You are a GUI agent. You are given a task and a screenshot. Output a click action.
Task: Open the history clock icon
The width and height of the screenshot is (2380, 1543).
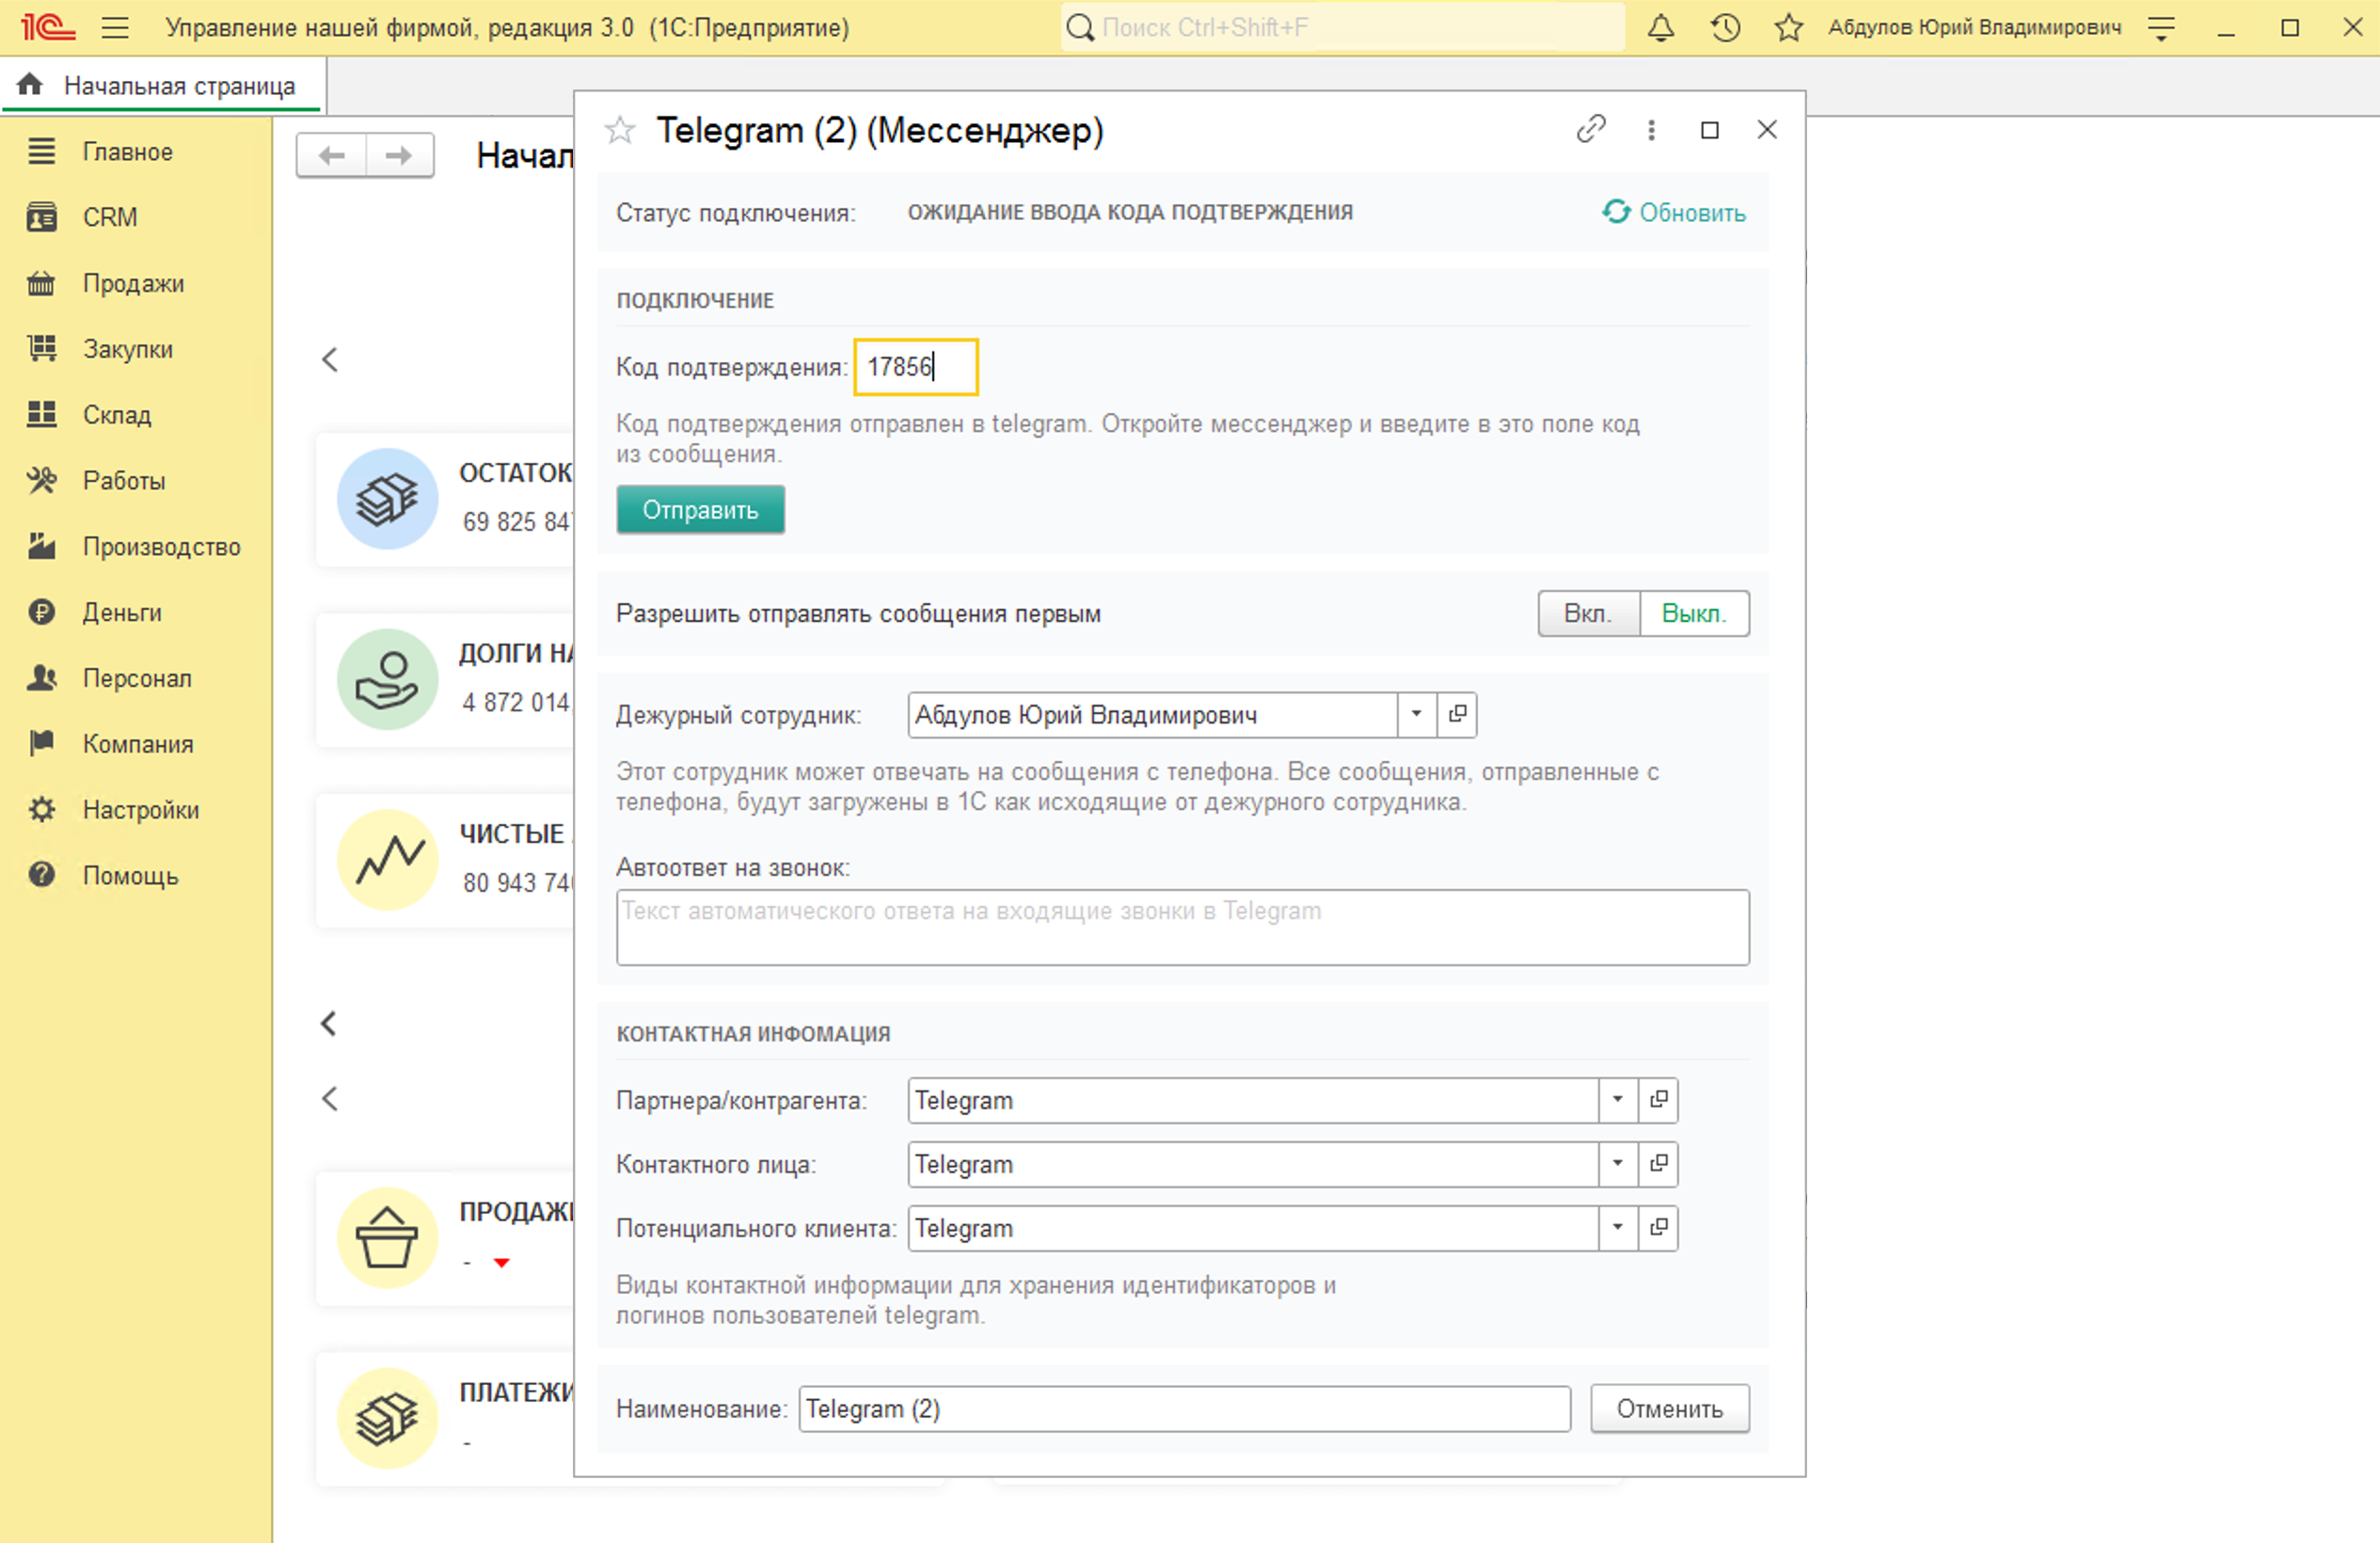click(1725, 28)
